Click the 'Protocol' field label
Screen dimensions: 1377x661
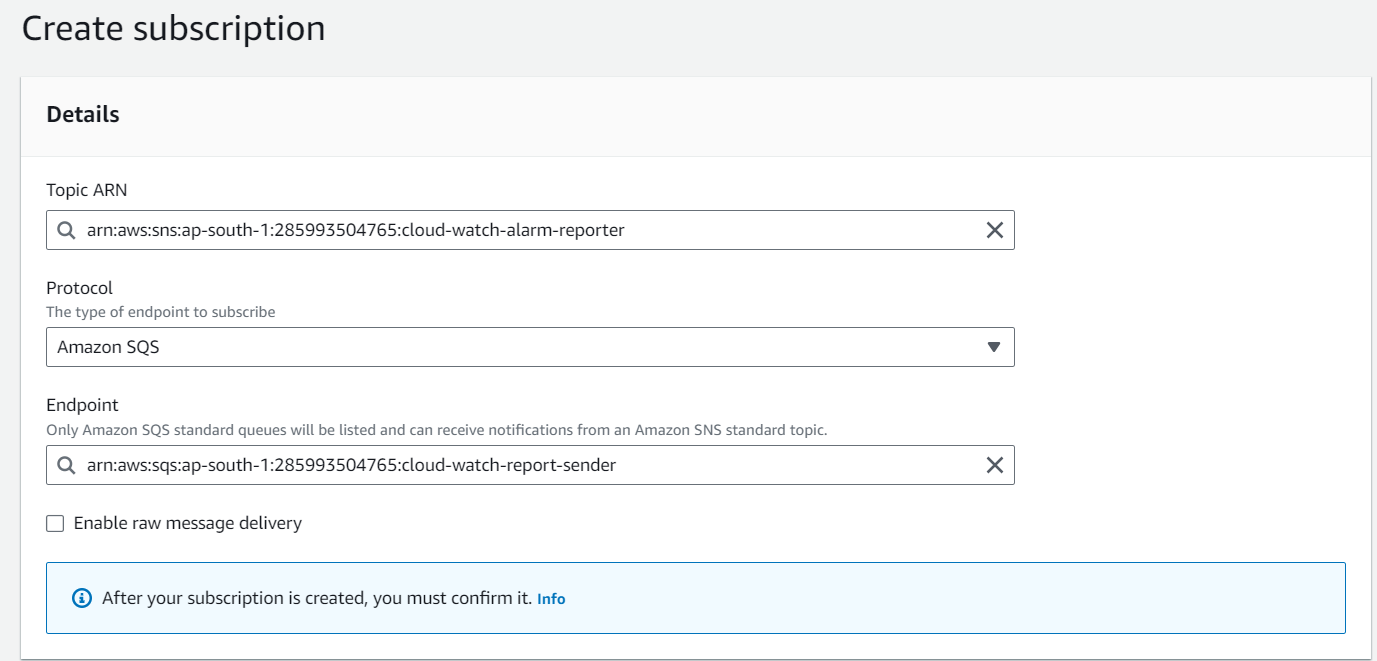(x=80, y=288)
